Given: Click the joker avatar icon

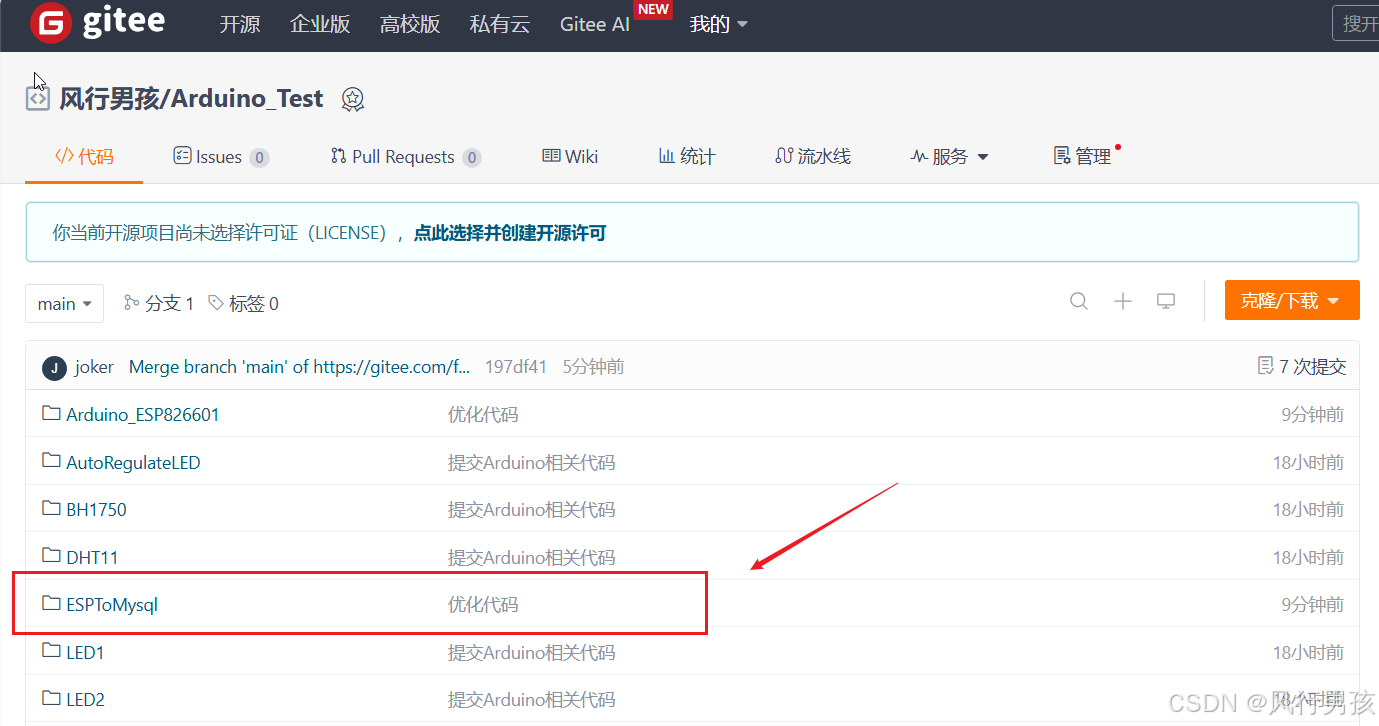Looking at the screenshot, I should pos(54,367).
